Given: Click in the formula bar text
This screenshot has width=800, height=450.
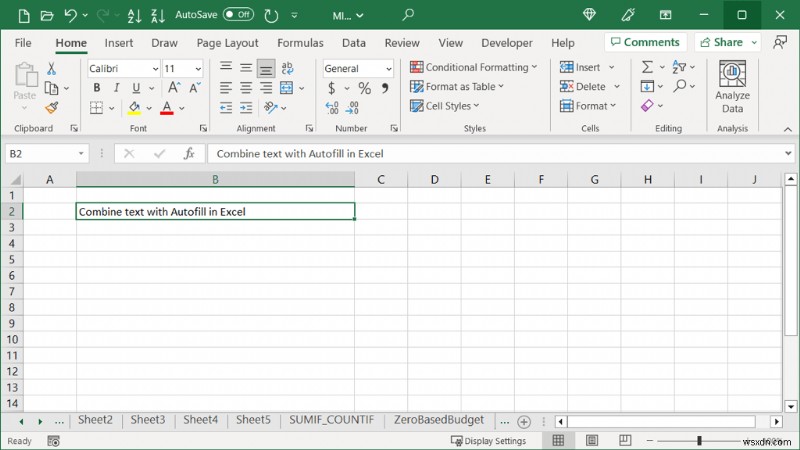Looking at the screenshot, I should [300, 154].
